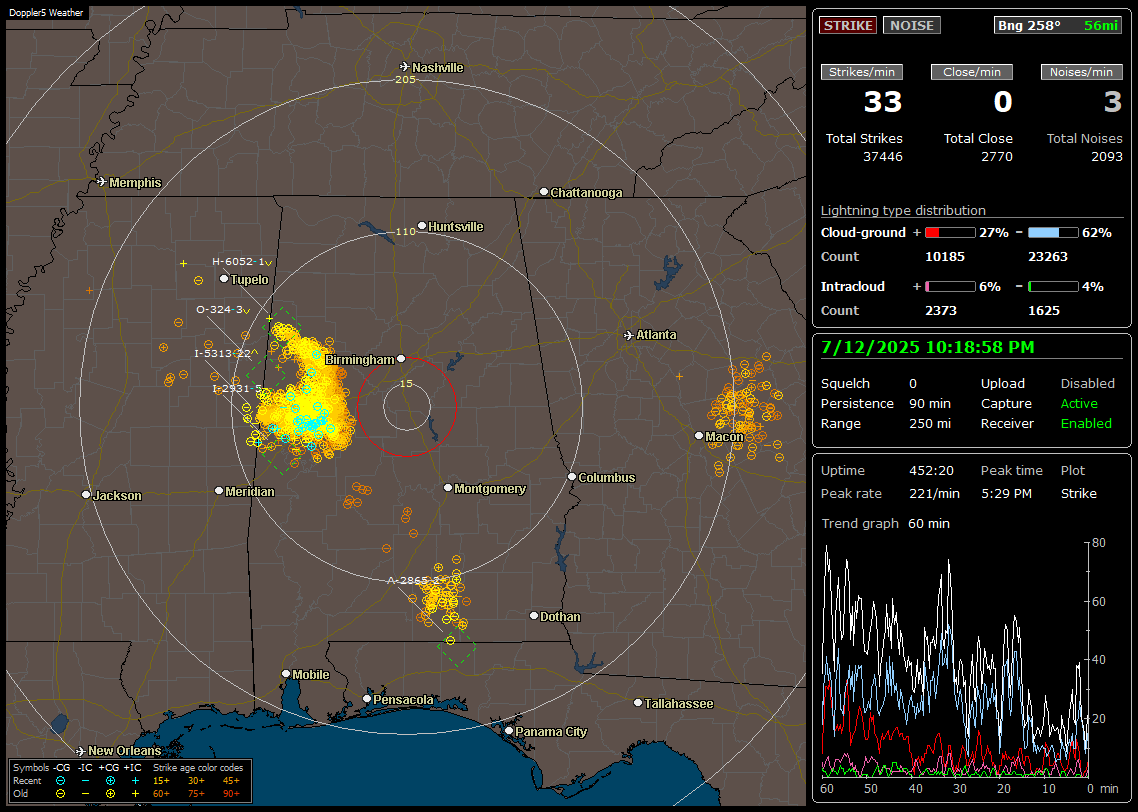This screenshot has height=812, width=1138.
Task: Click the Bng 258° 56mi bearing box
Action: [1057, 25]
